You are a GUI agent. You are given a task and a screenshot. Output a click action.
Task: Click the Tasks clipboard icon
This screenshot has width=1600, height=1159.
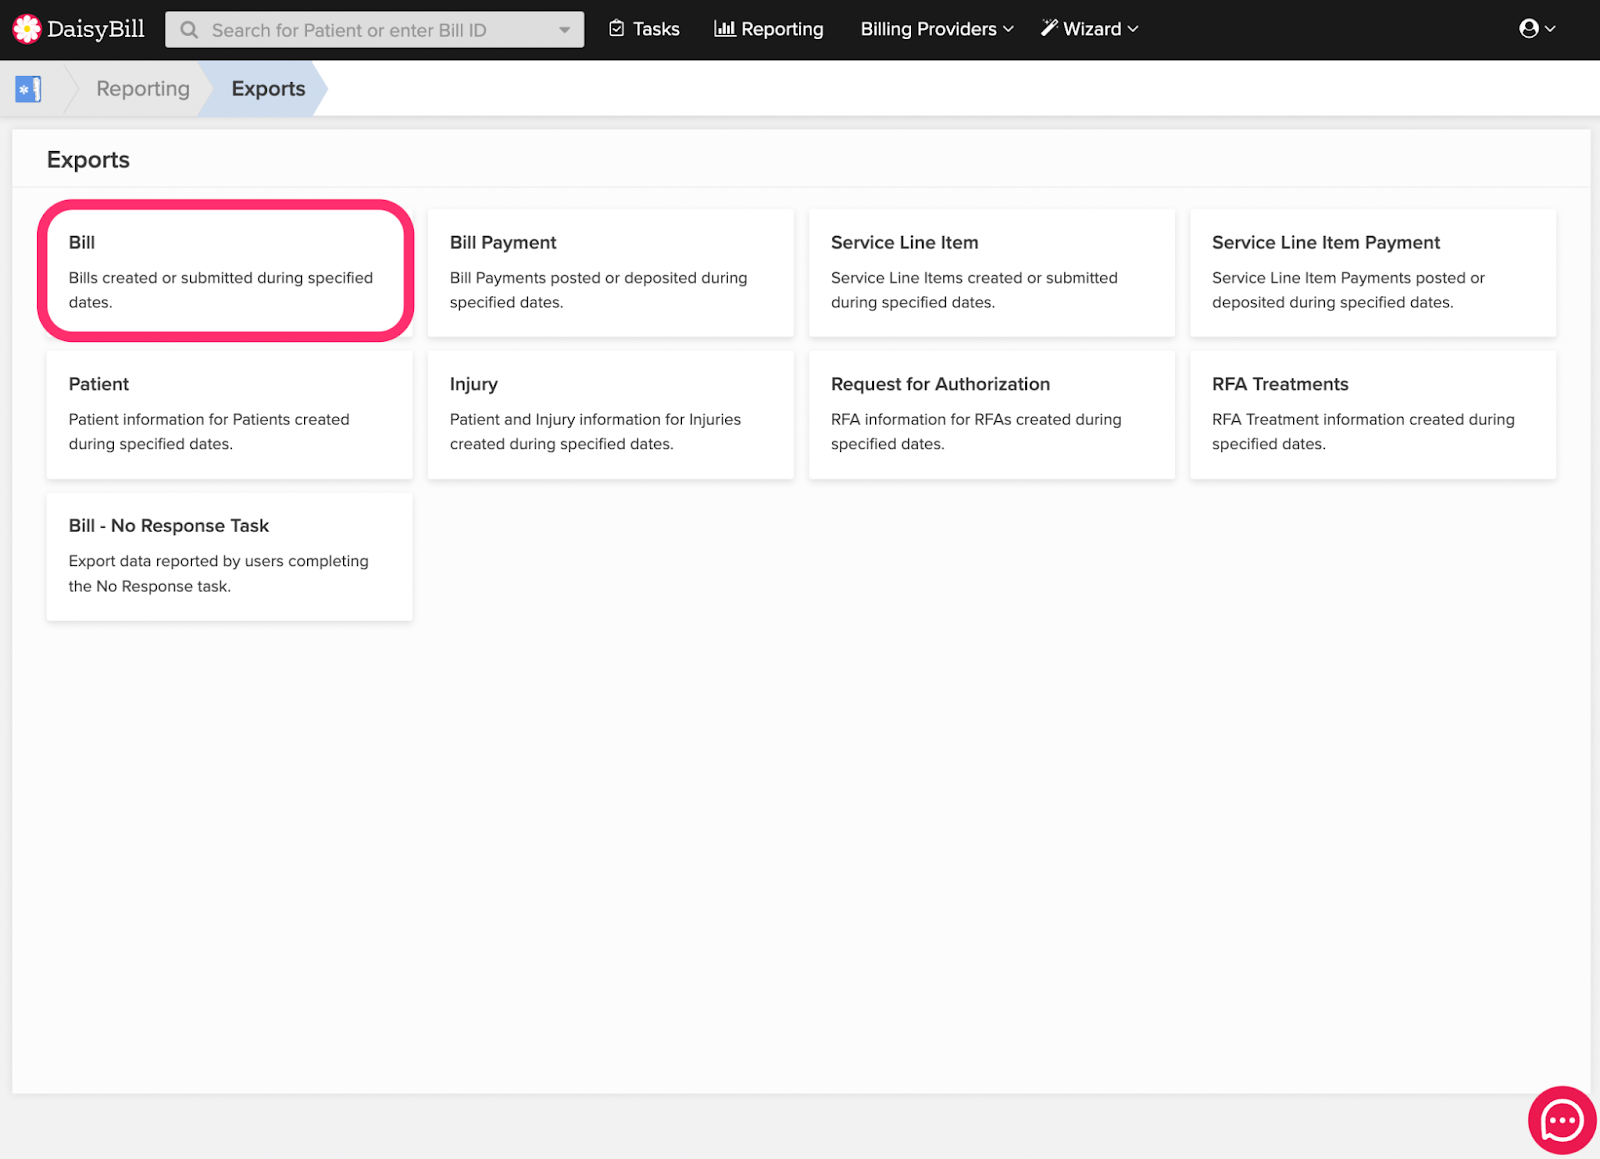[x=617, y=29]
